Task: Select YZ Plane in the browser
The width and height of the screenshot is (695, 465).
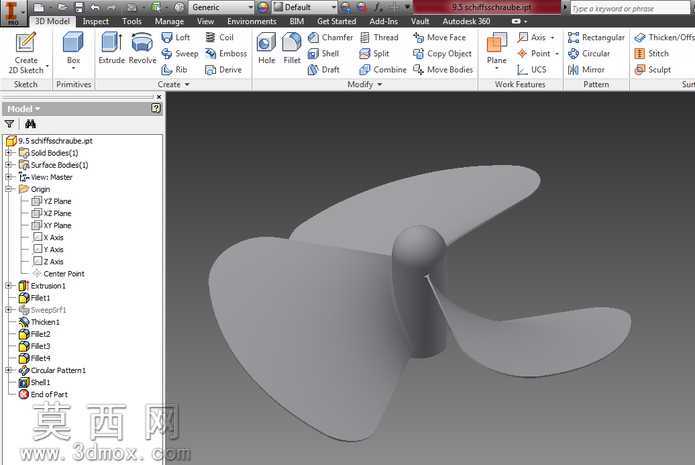Action: [51, 201]
